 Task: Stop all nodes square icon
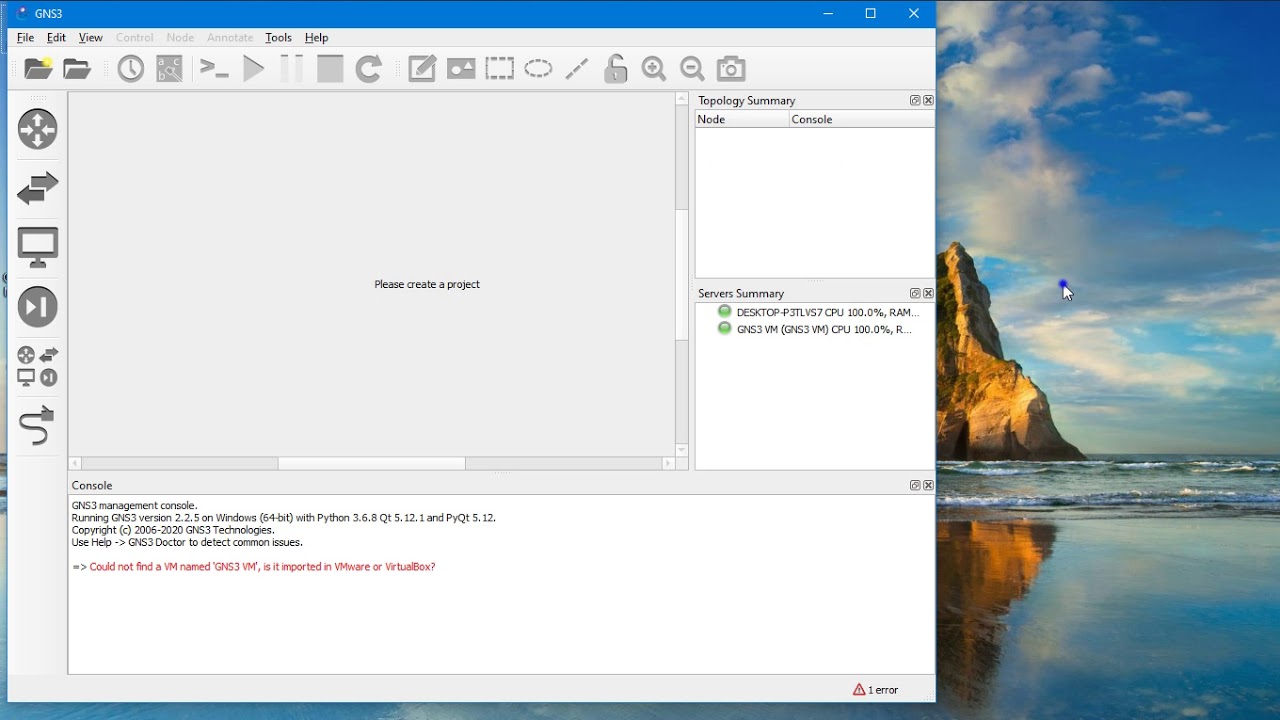pyautogui.click(x=330, y=68)
